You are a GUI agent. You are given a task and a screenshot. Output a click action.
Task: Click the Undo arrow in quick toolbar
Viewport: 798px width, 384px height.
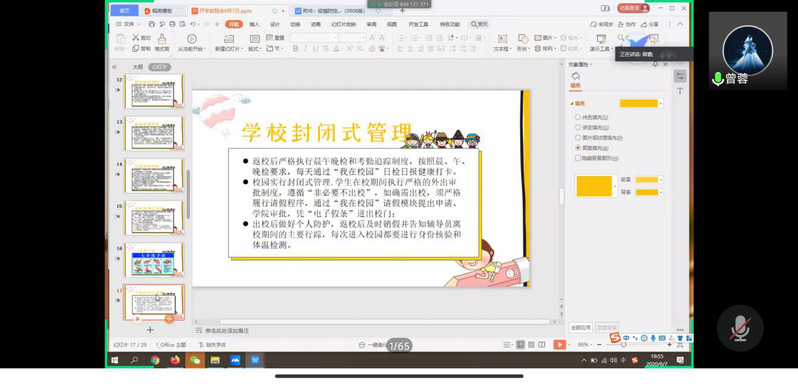(x=193, y=24)
